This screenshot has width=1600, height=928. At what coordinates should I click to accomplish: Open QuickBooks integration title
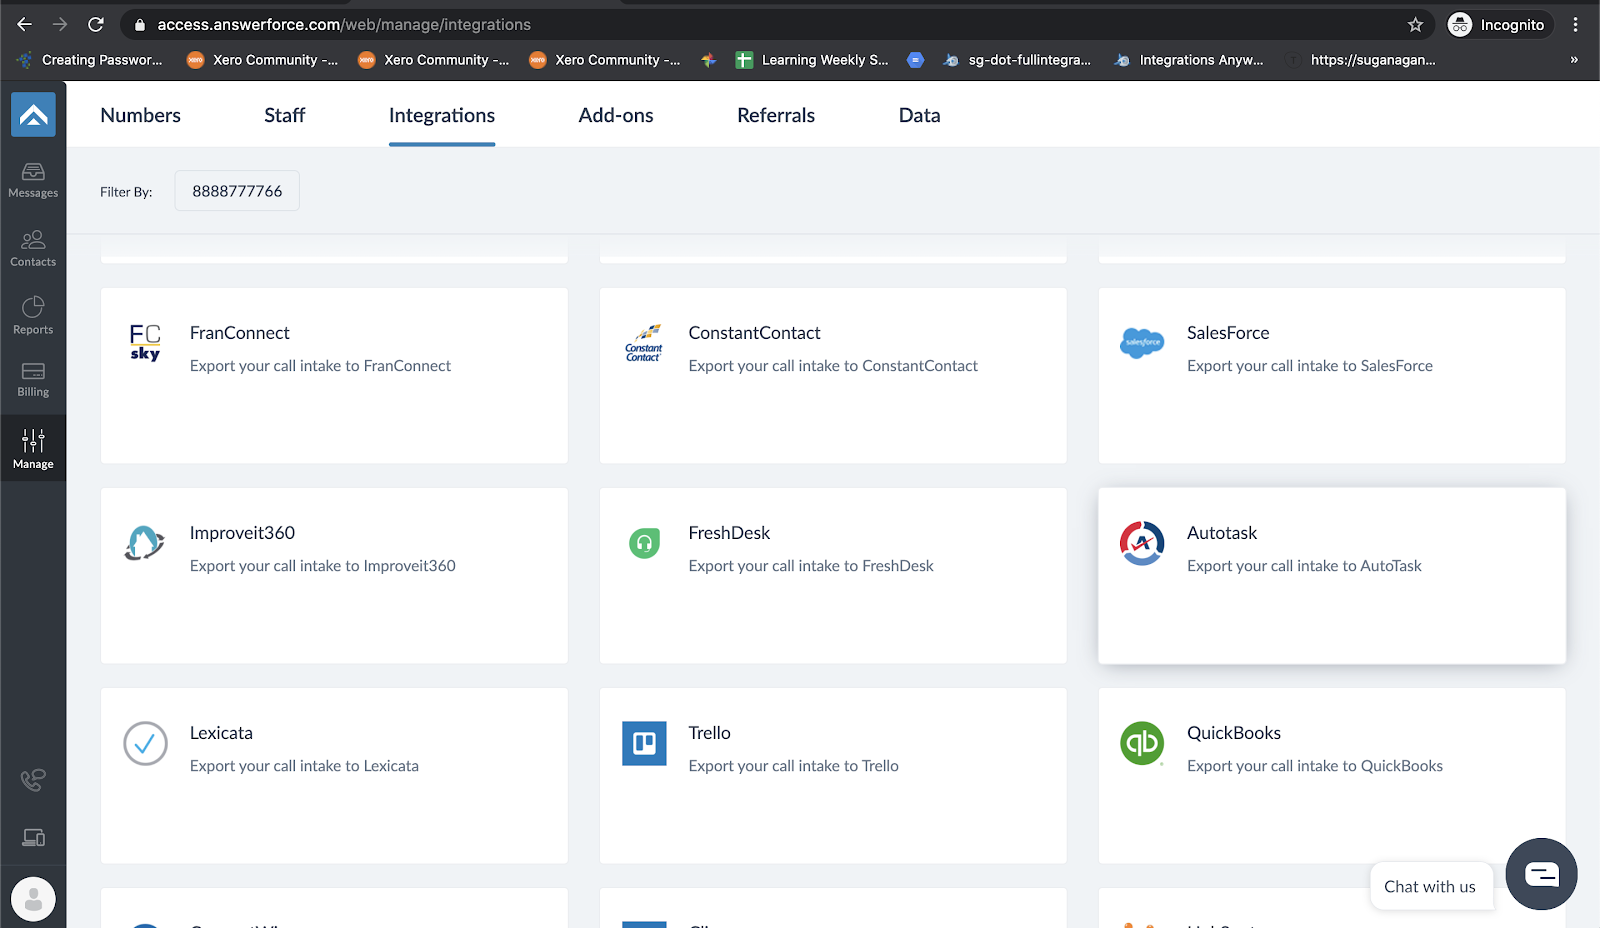(1234, 733)
